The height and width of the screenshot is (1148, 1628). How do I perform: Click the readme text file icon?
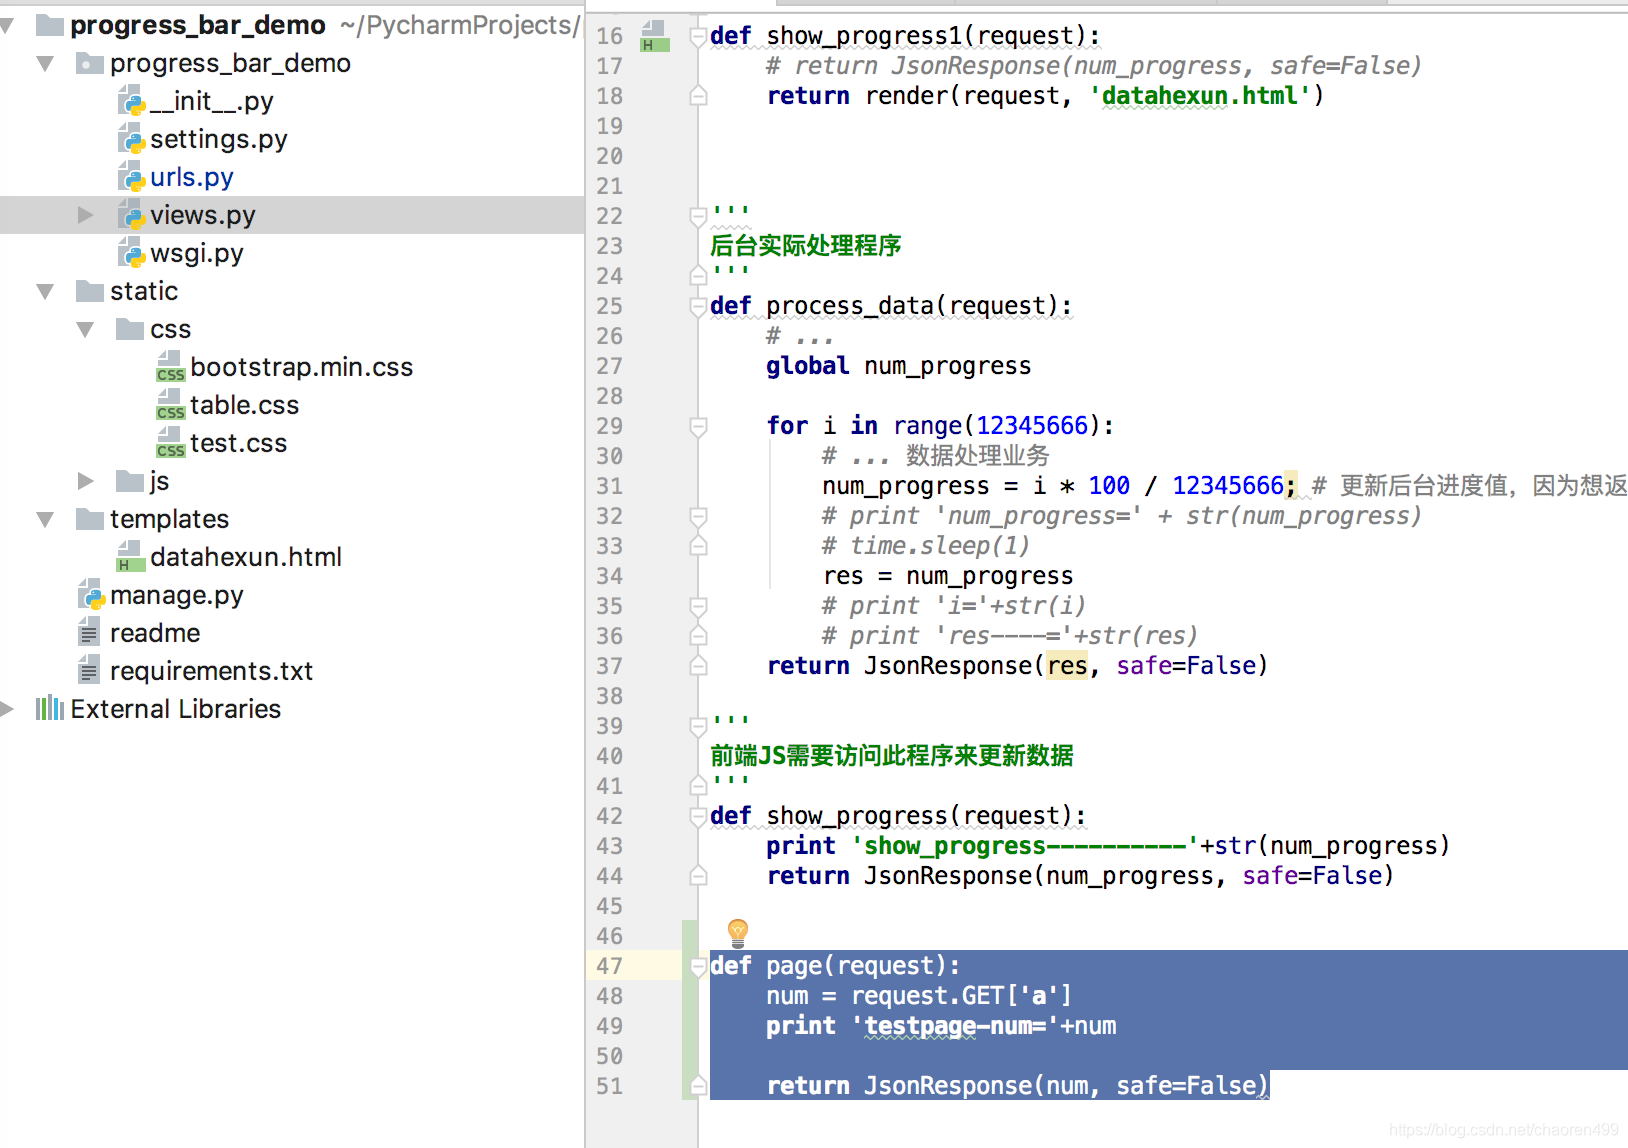tap(90, 633)
